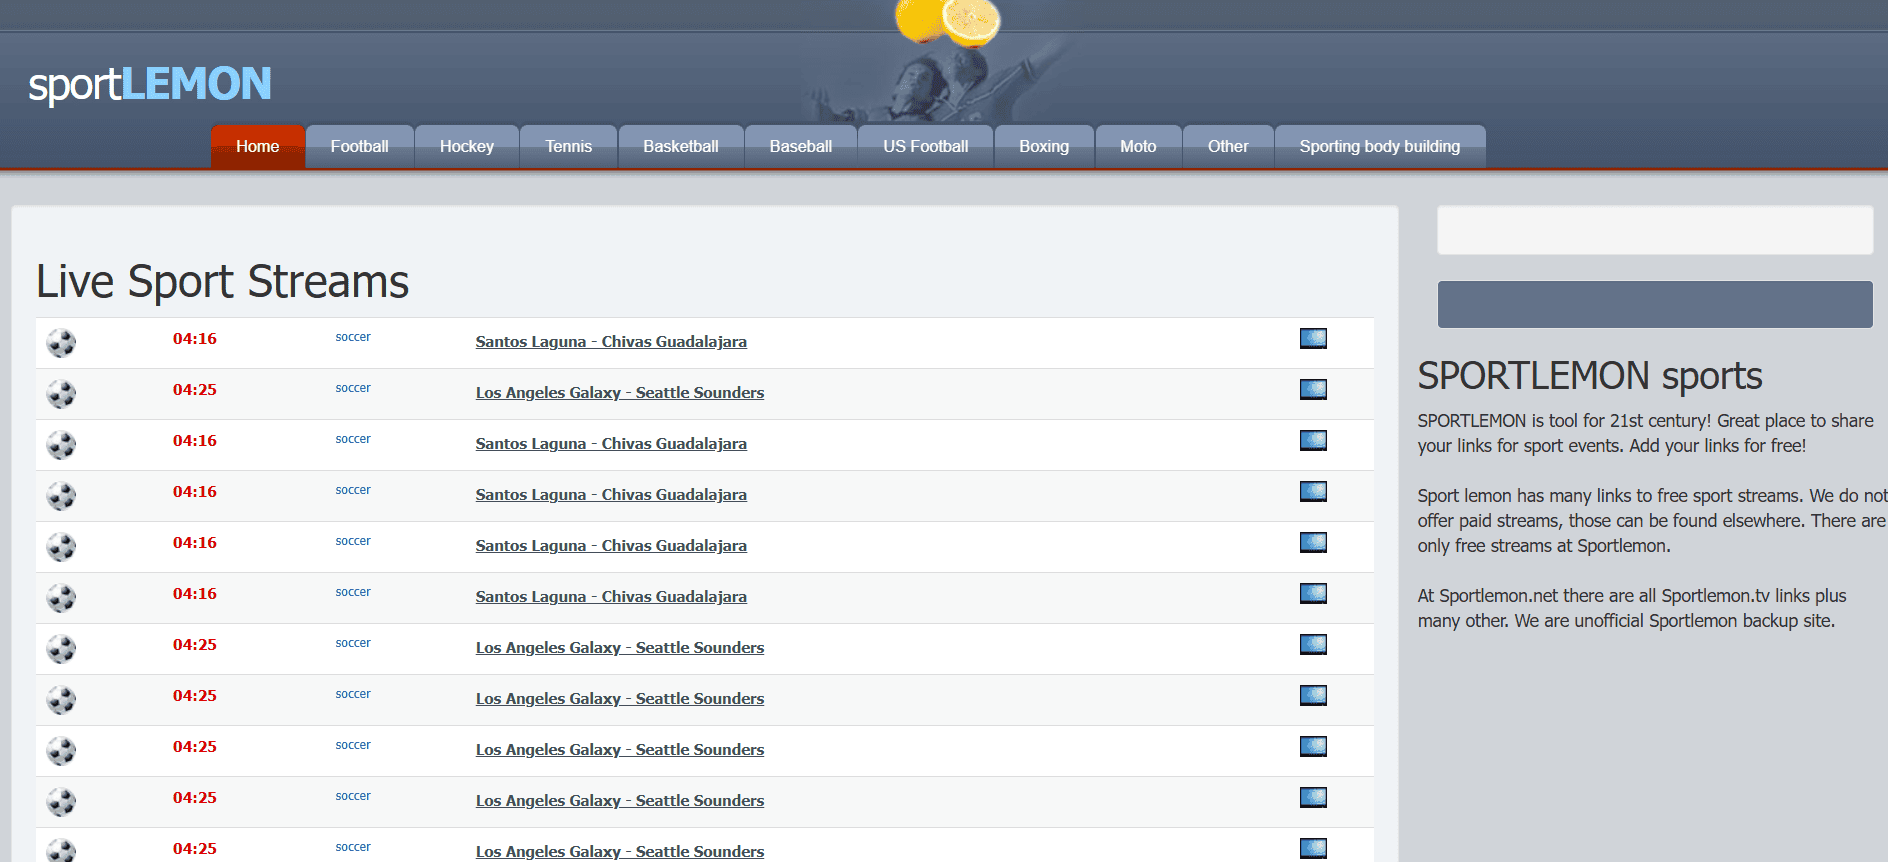Viewport: 1888px width, 862px height.
Task: Open the first Santos Laguna - Chivas Guadalajara link
Action: tap(611, 342)
